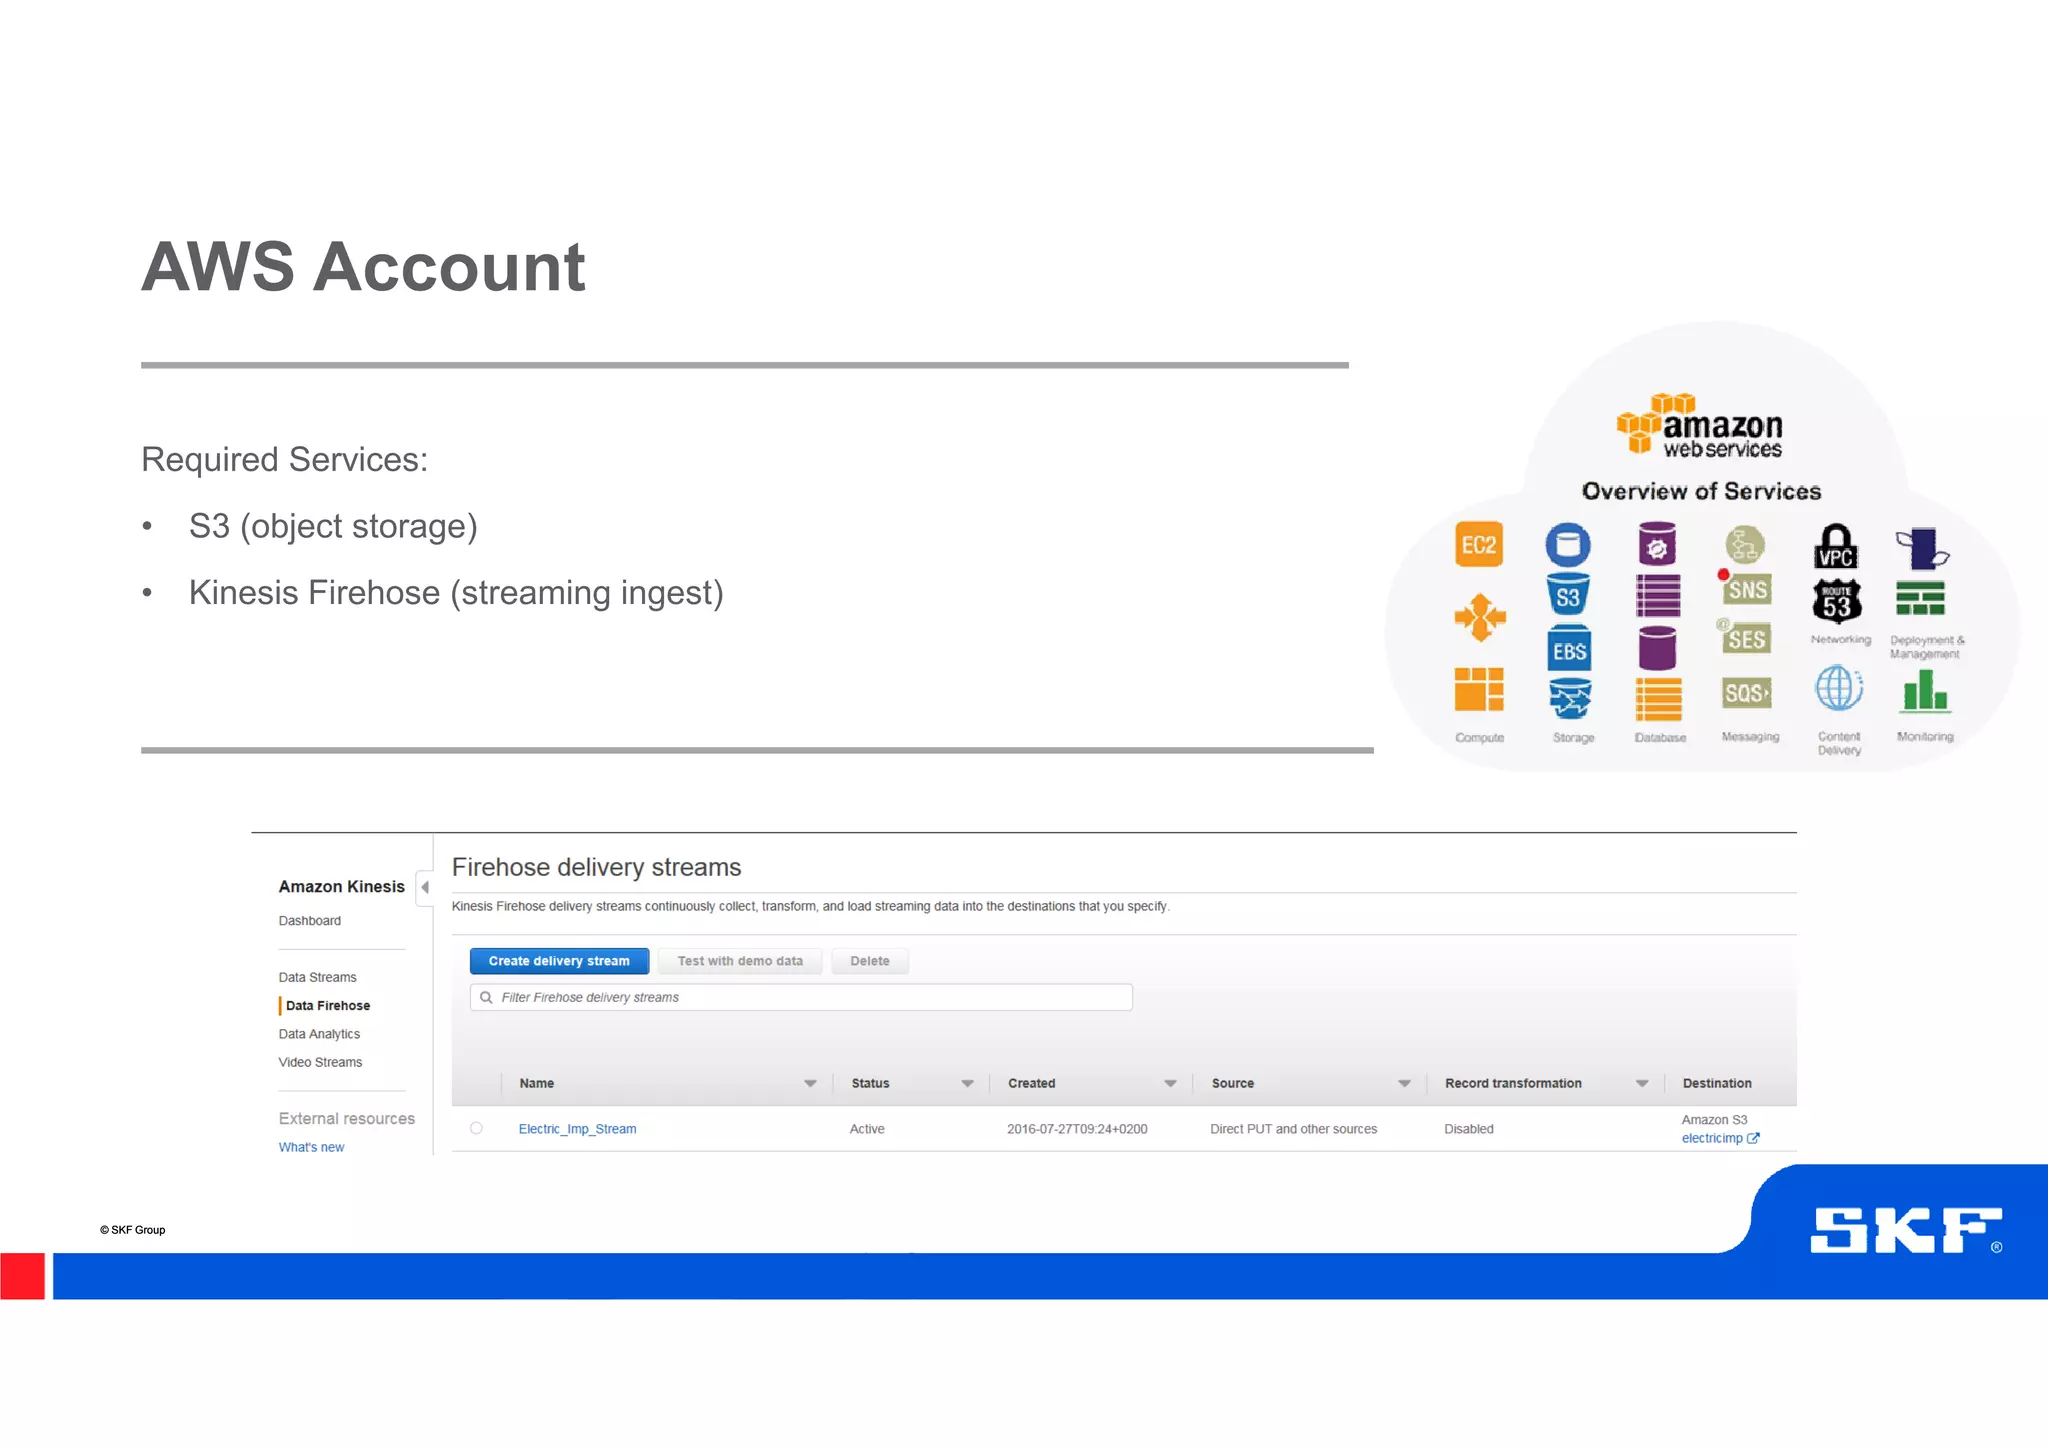Click the green management brick icon
Screen dimensions: 2048x1447
1920,598
